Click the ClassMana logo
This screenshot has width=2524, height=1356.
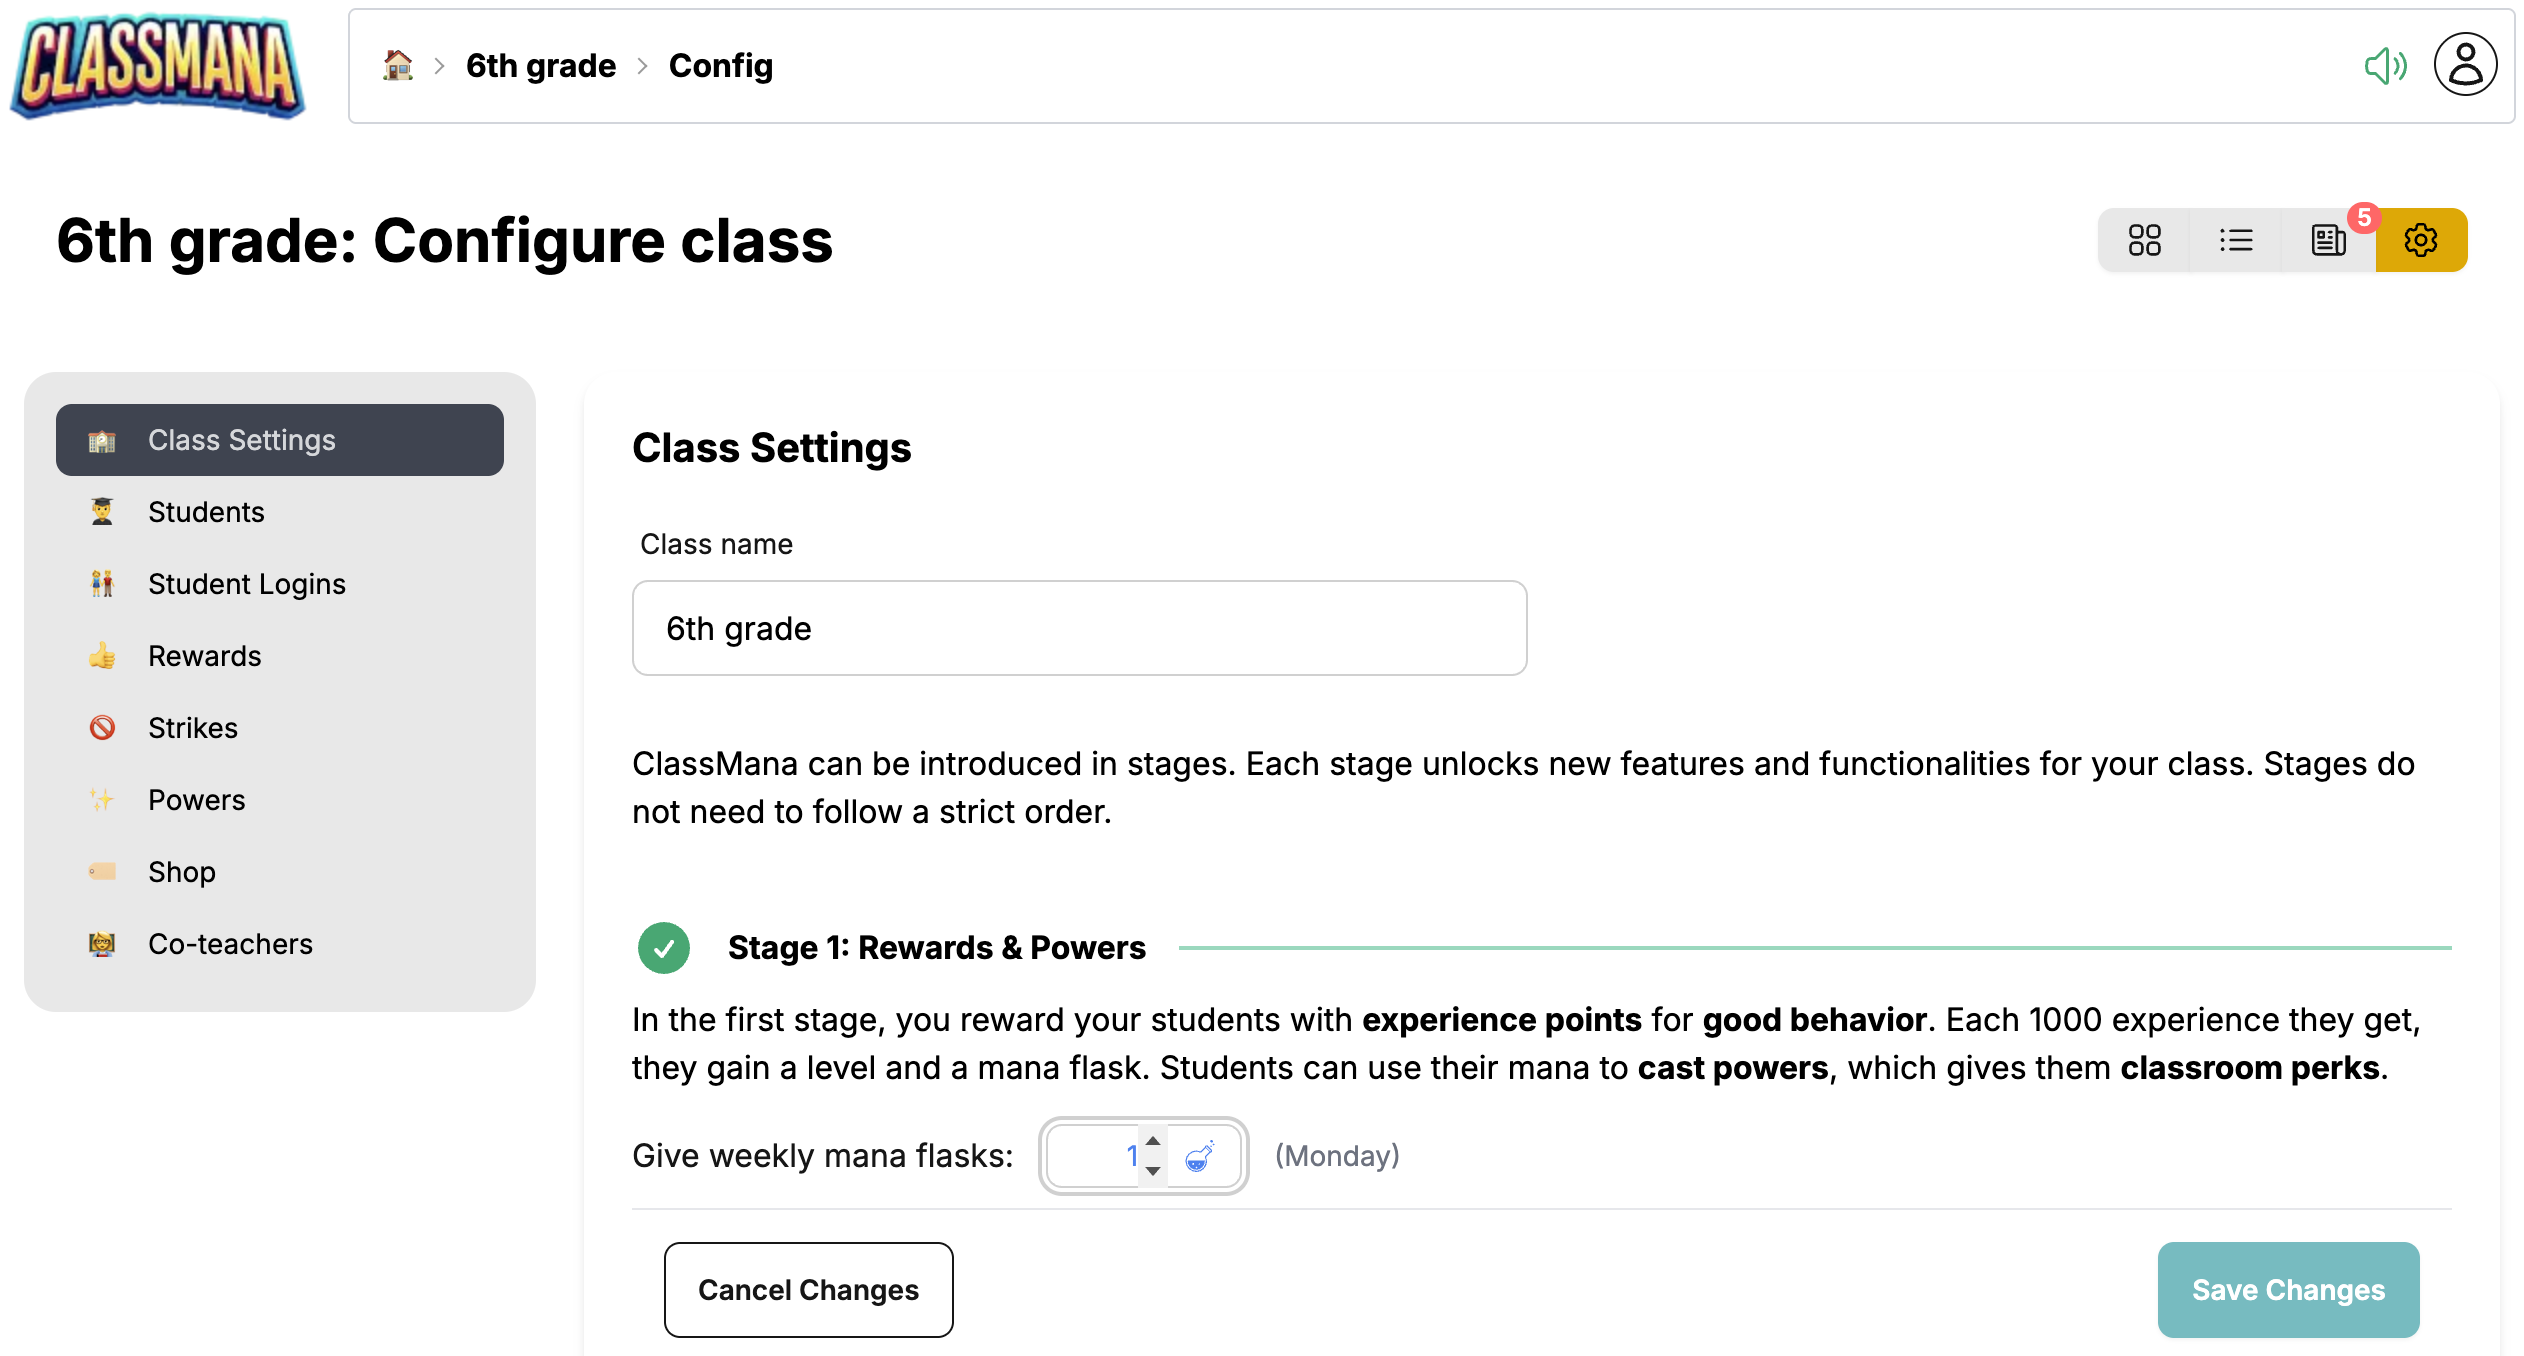pyautogui.click(x=158, y=66)
